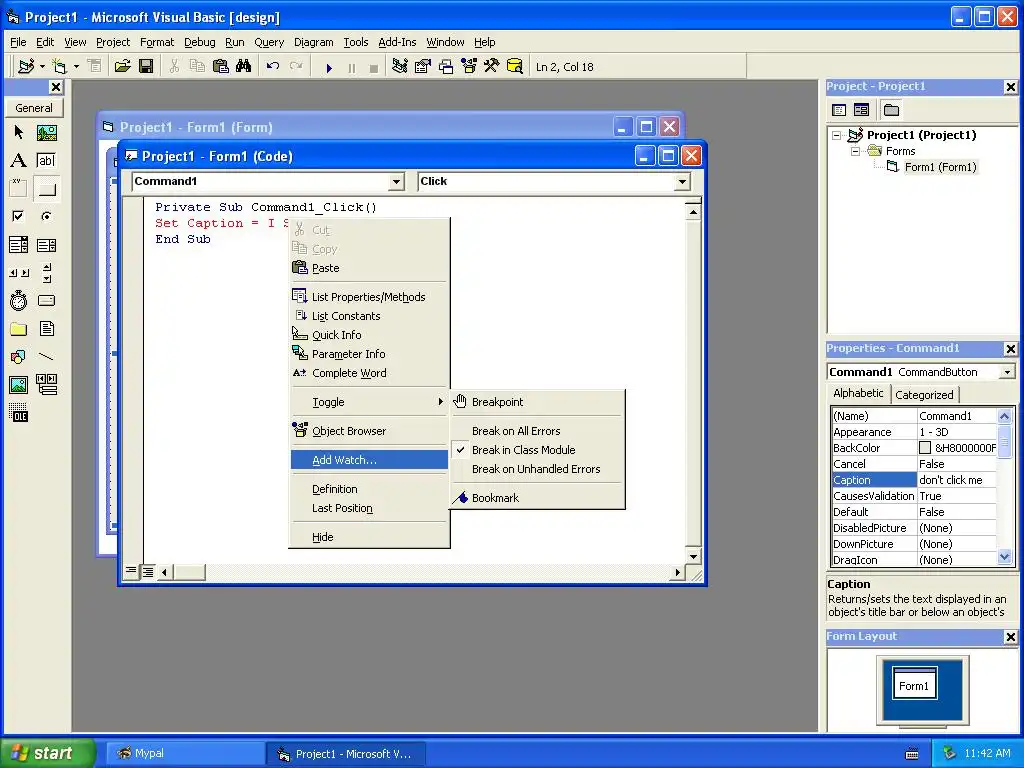This screenshot has height=768, width=1024.
Task: Select Form1 (Form1) in the project tree
Action: tap(940, 167)
